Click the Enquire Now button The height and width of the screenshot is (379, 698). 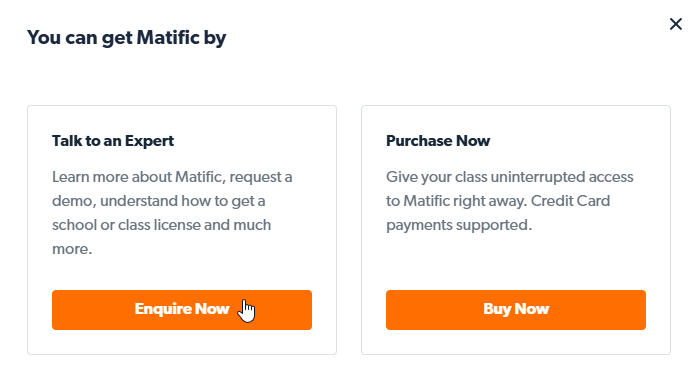point(182,310)
